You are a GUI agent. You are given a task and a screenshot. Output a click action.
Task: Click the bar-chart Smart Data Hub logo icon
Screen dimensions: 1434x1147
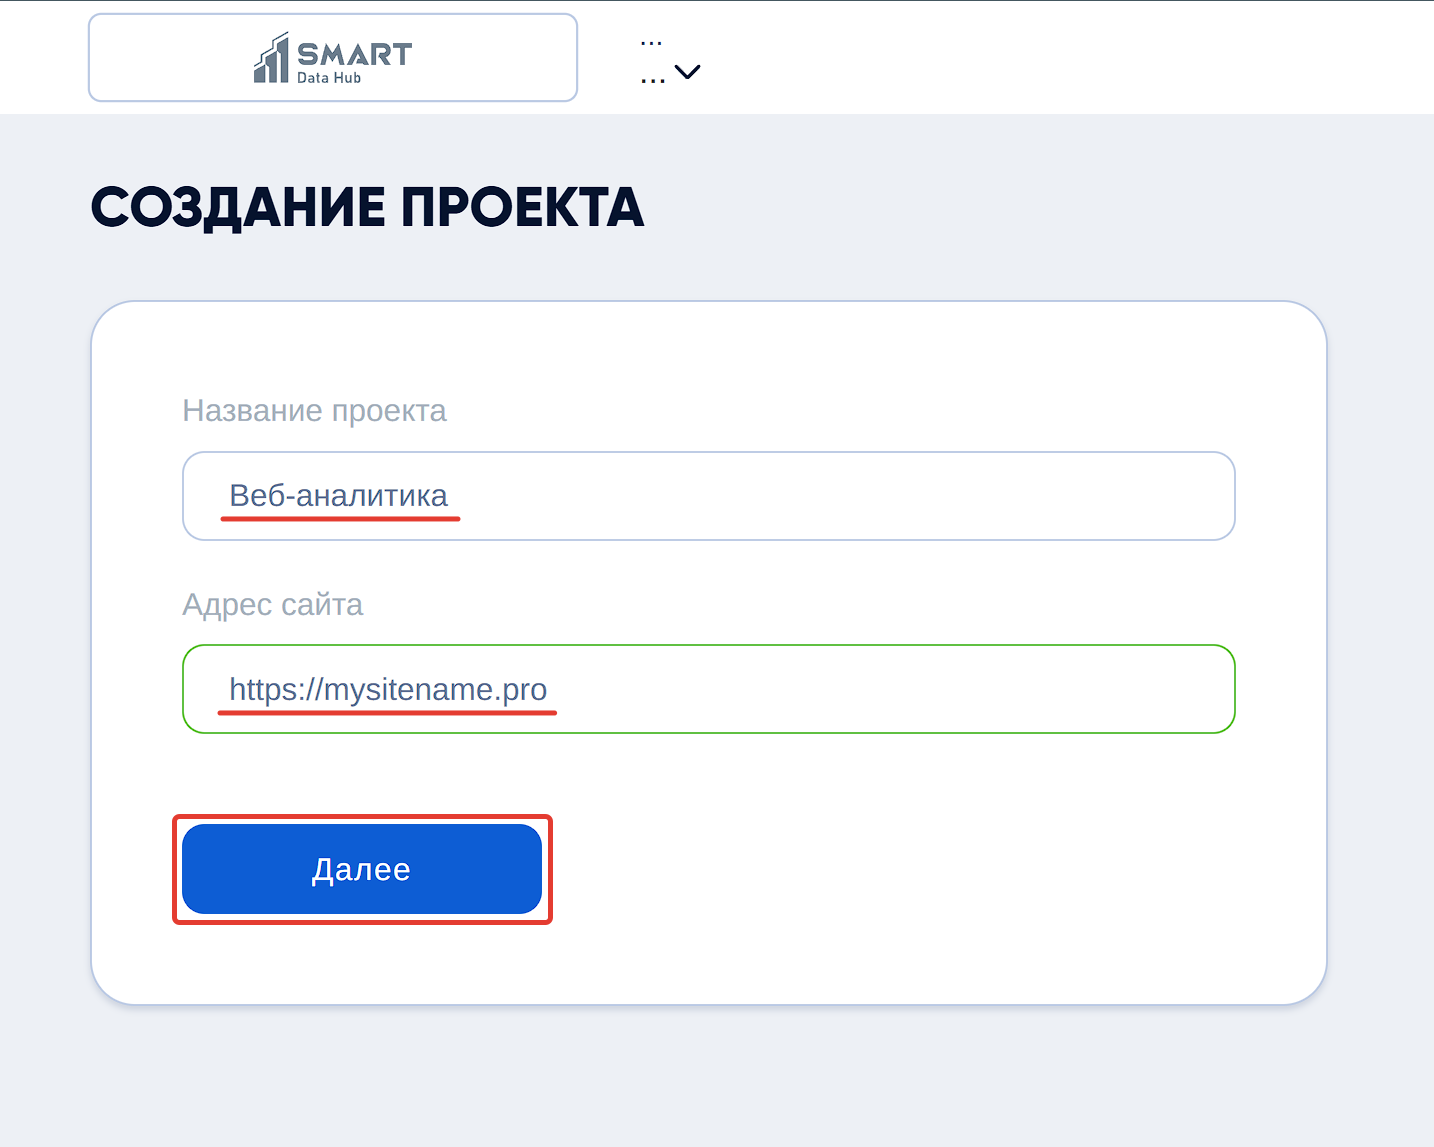tap(271, 59)
